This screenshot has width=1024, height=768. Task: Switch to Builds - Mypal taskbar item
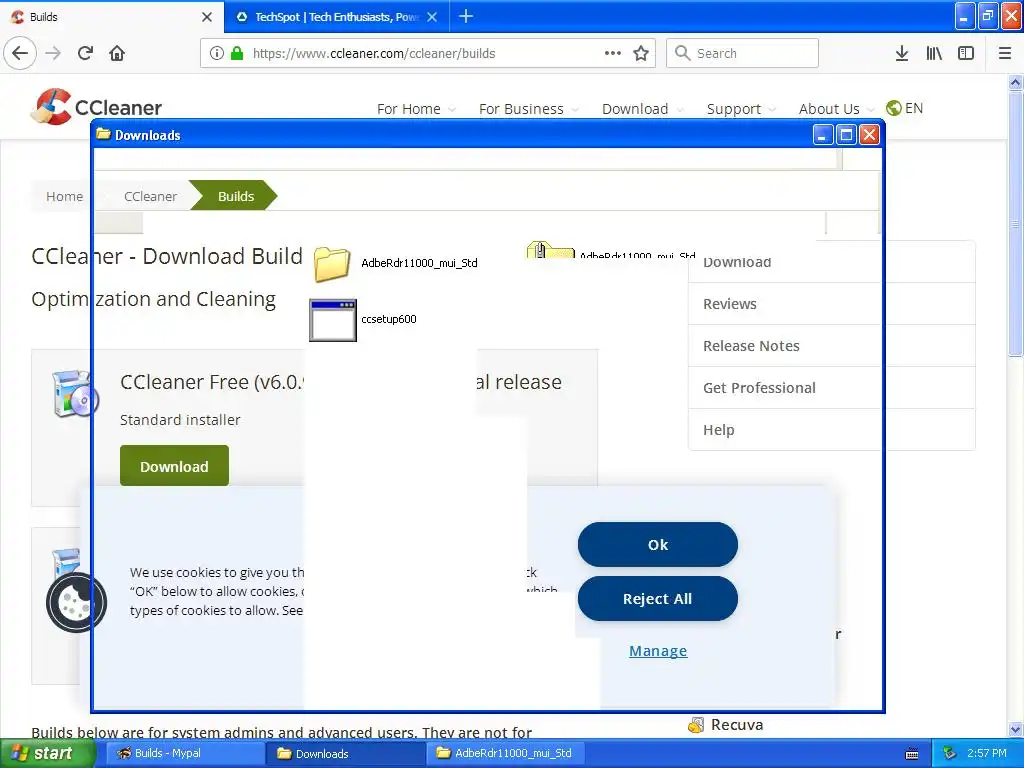click(x=185, y=754)
